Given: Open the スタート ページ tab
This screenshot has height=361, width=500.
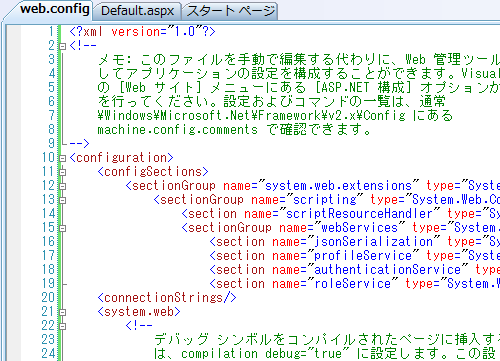Looking at the screenshot, I should coord(231,11).
